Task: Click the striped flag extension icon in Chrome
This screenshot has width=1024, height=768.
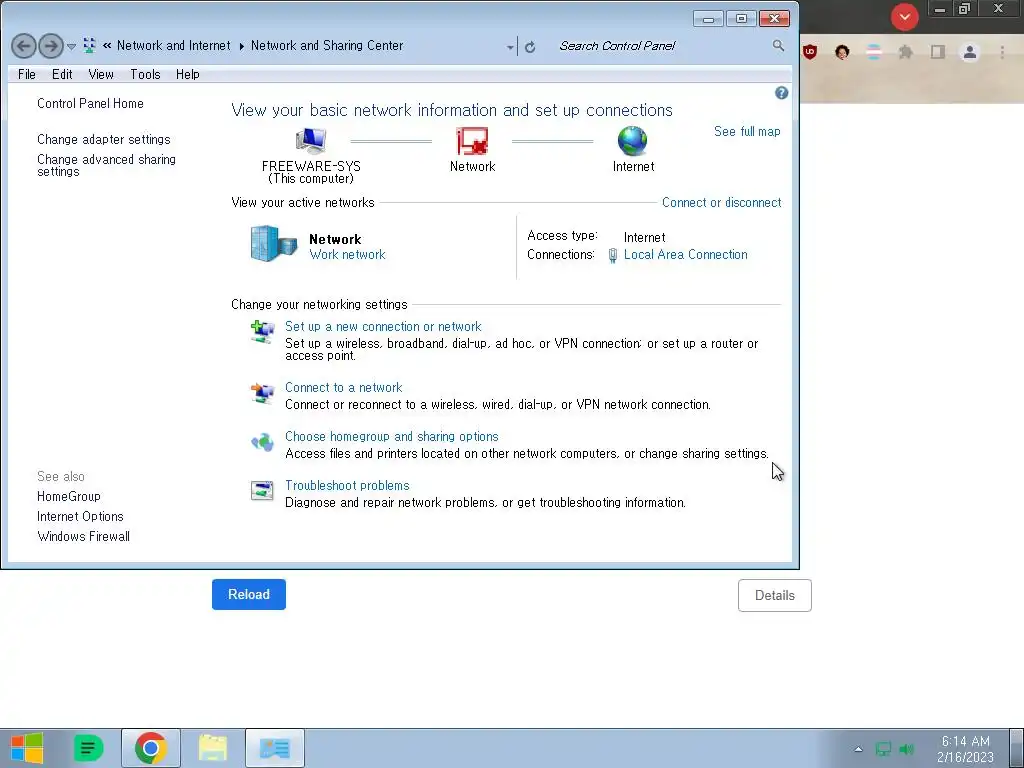Action: click(874, 52)
